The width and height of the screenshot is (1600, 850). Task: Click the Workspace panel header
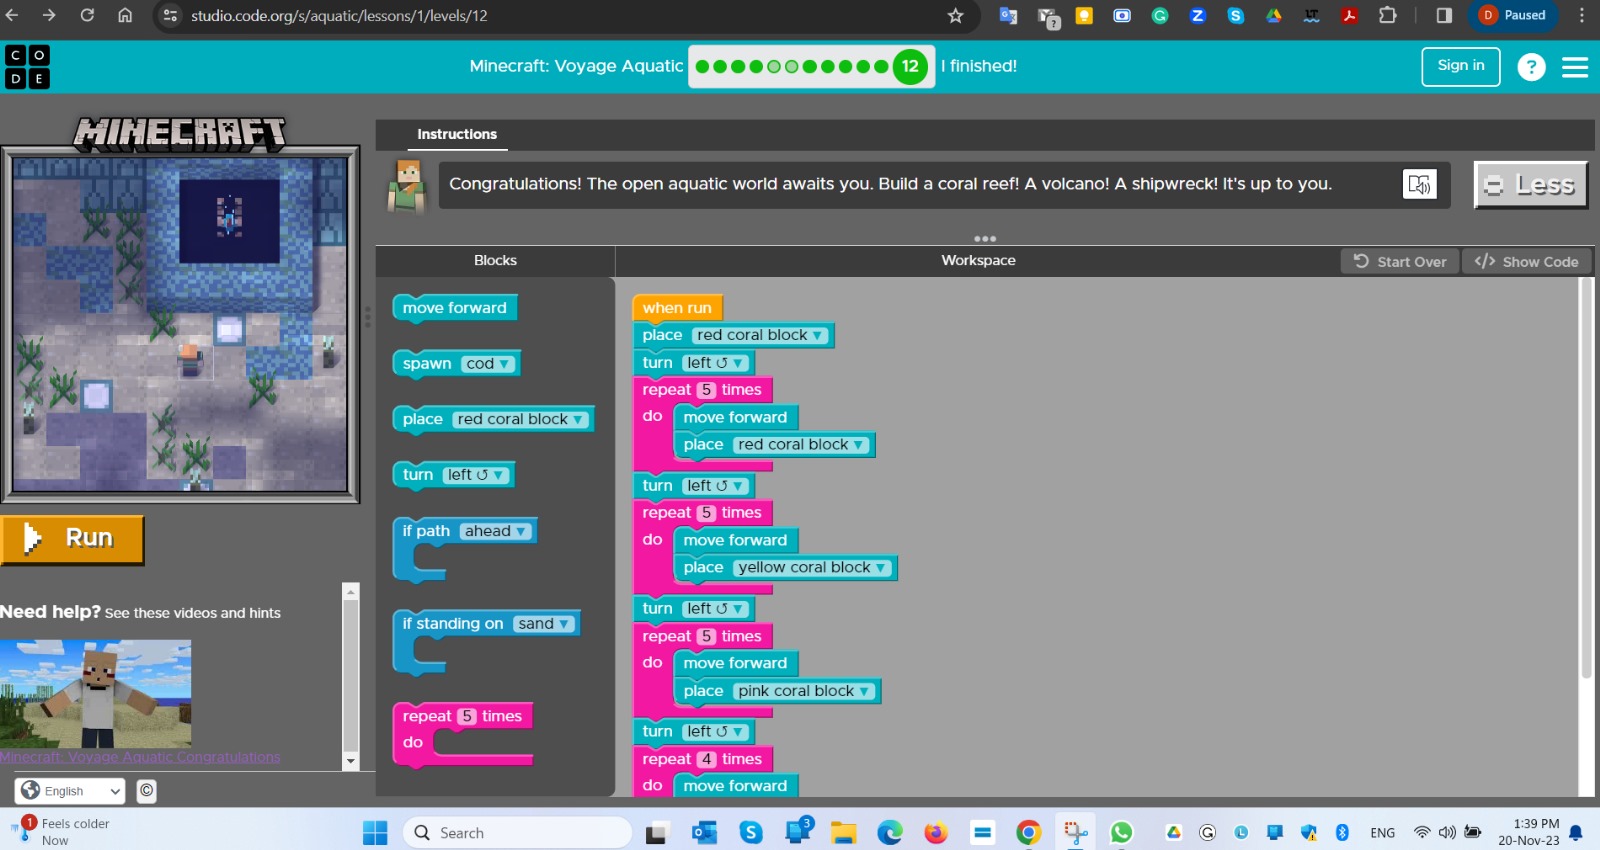point(978,260)
